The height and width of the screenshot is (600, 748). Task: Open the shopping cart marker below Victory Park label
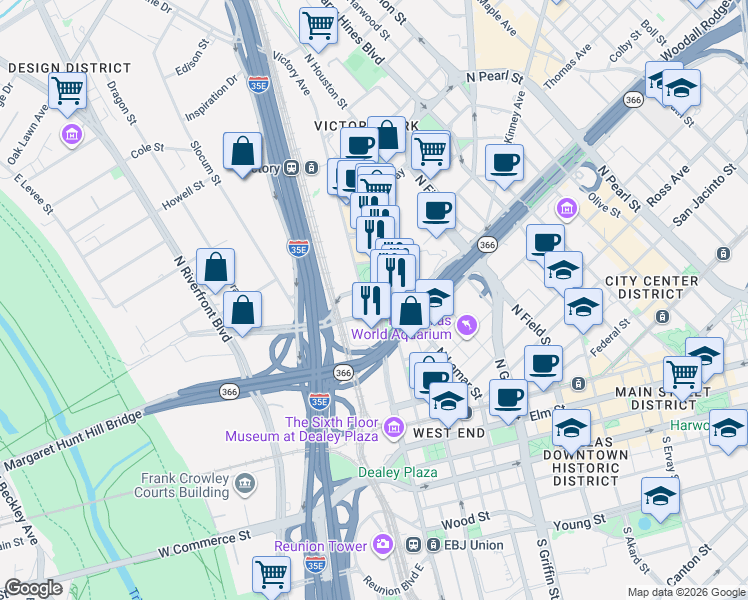430,155
